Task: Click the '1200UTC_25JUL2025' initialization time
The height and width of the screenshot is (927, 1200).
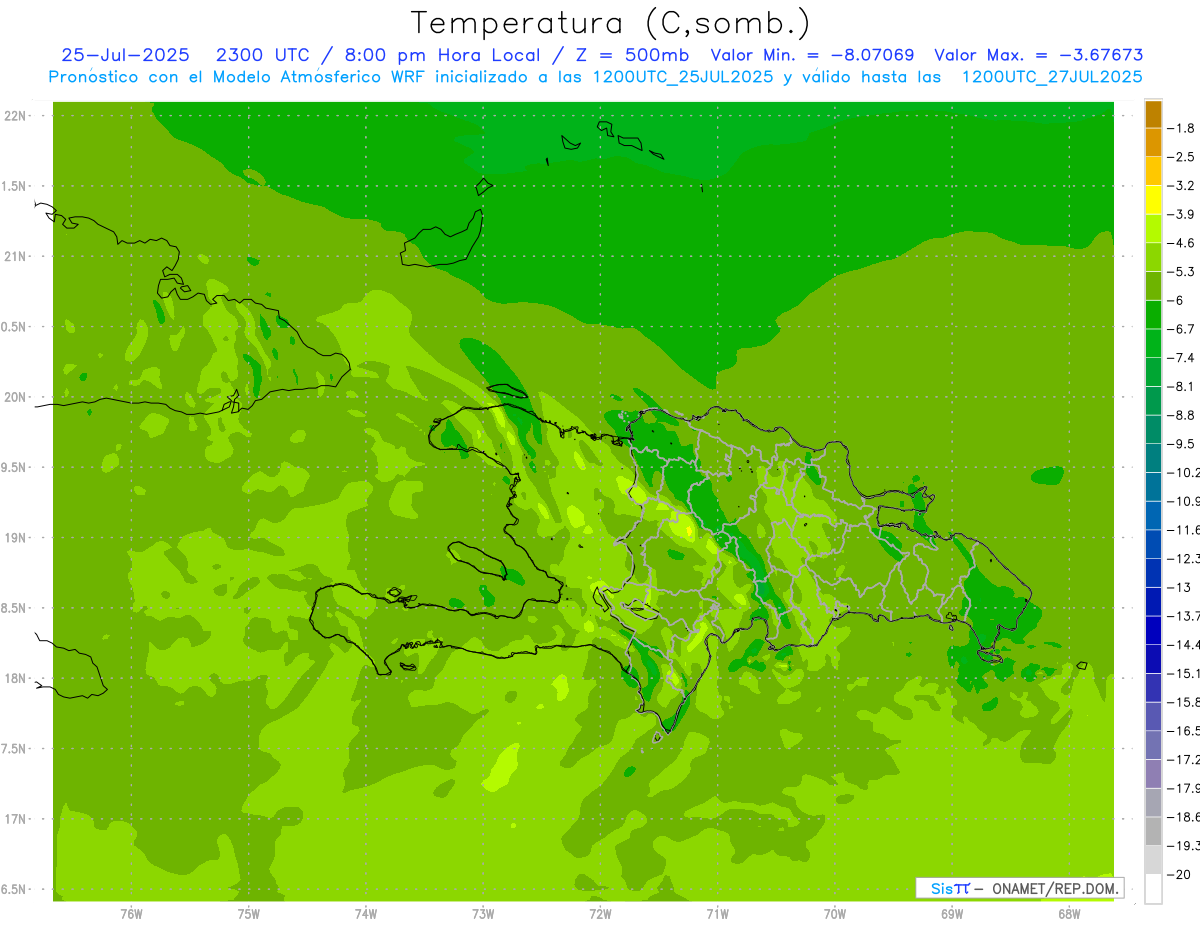Action: point(683,77)
